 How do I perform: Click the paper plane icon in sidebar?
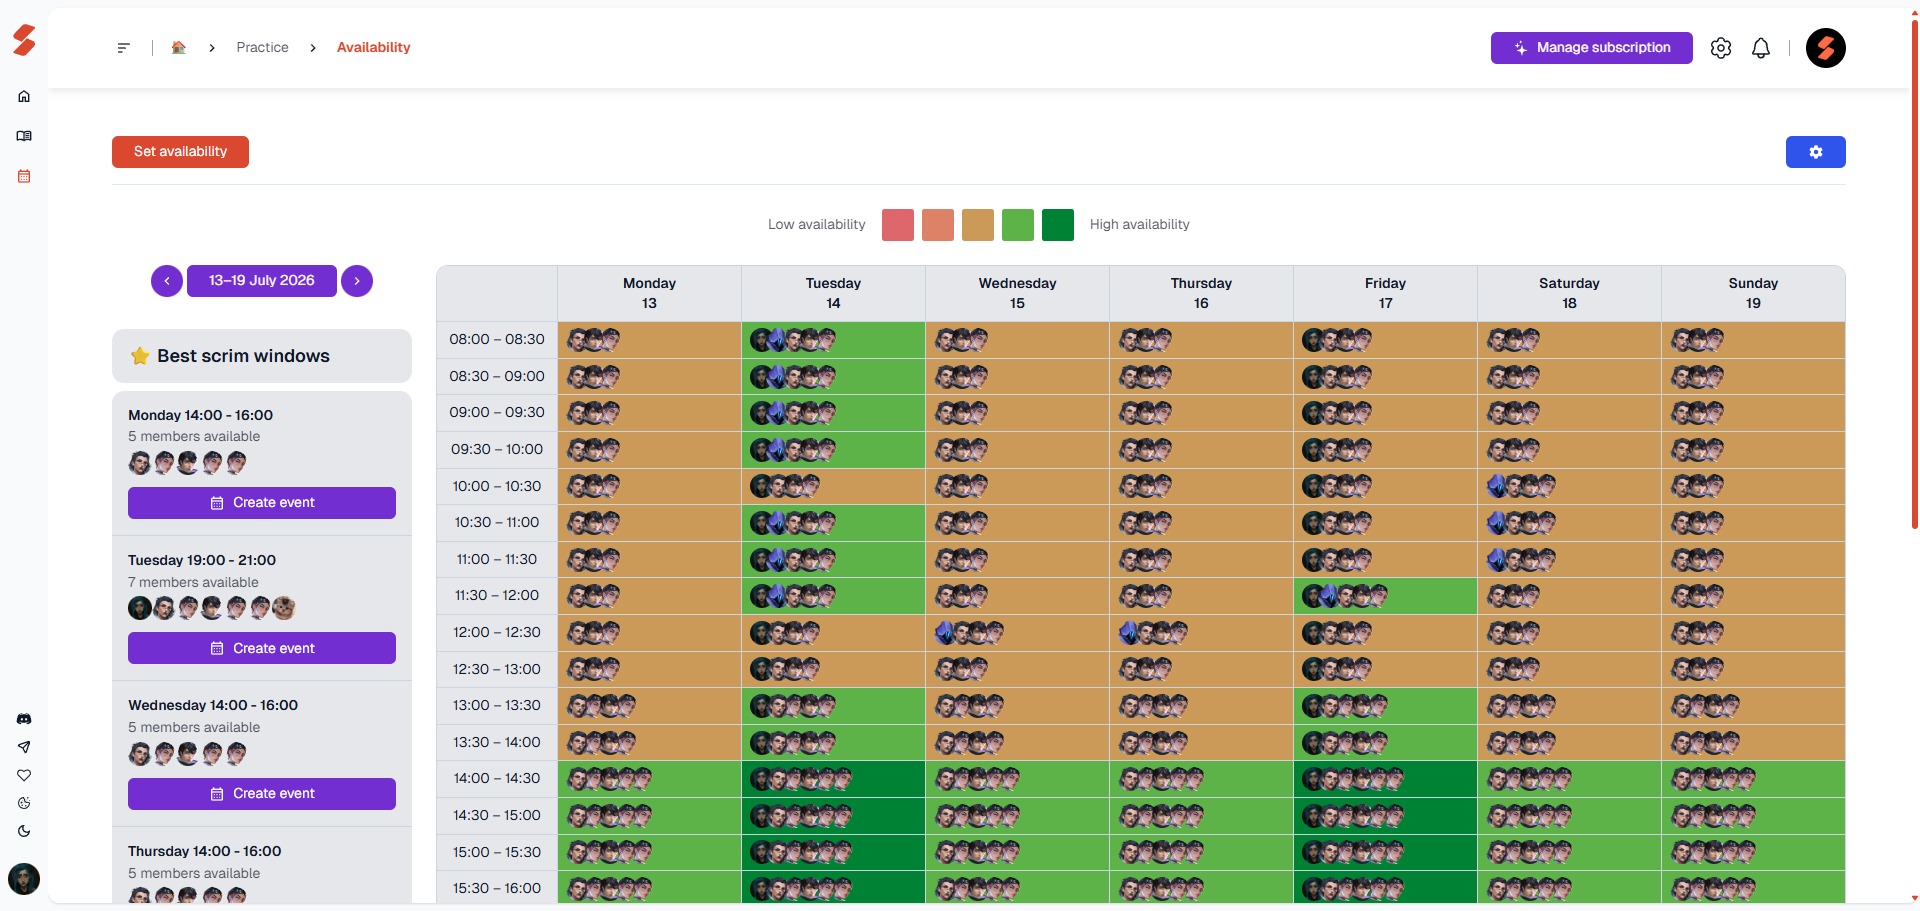pos(24,747)
